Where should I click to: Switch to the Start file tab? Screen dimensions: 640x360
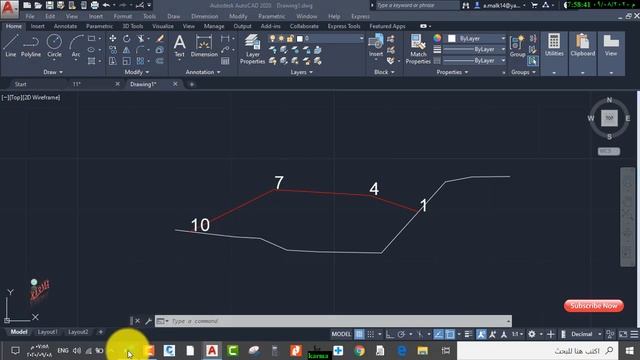20,84
